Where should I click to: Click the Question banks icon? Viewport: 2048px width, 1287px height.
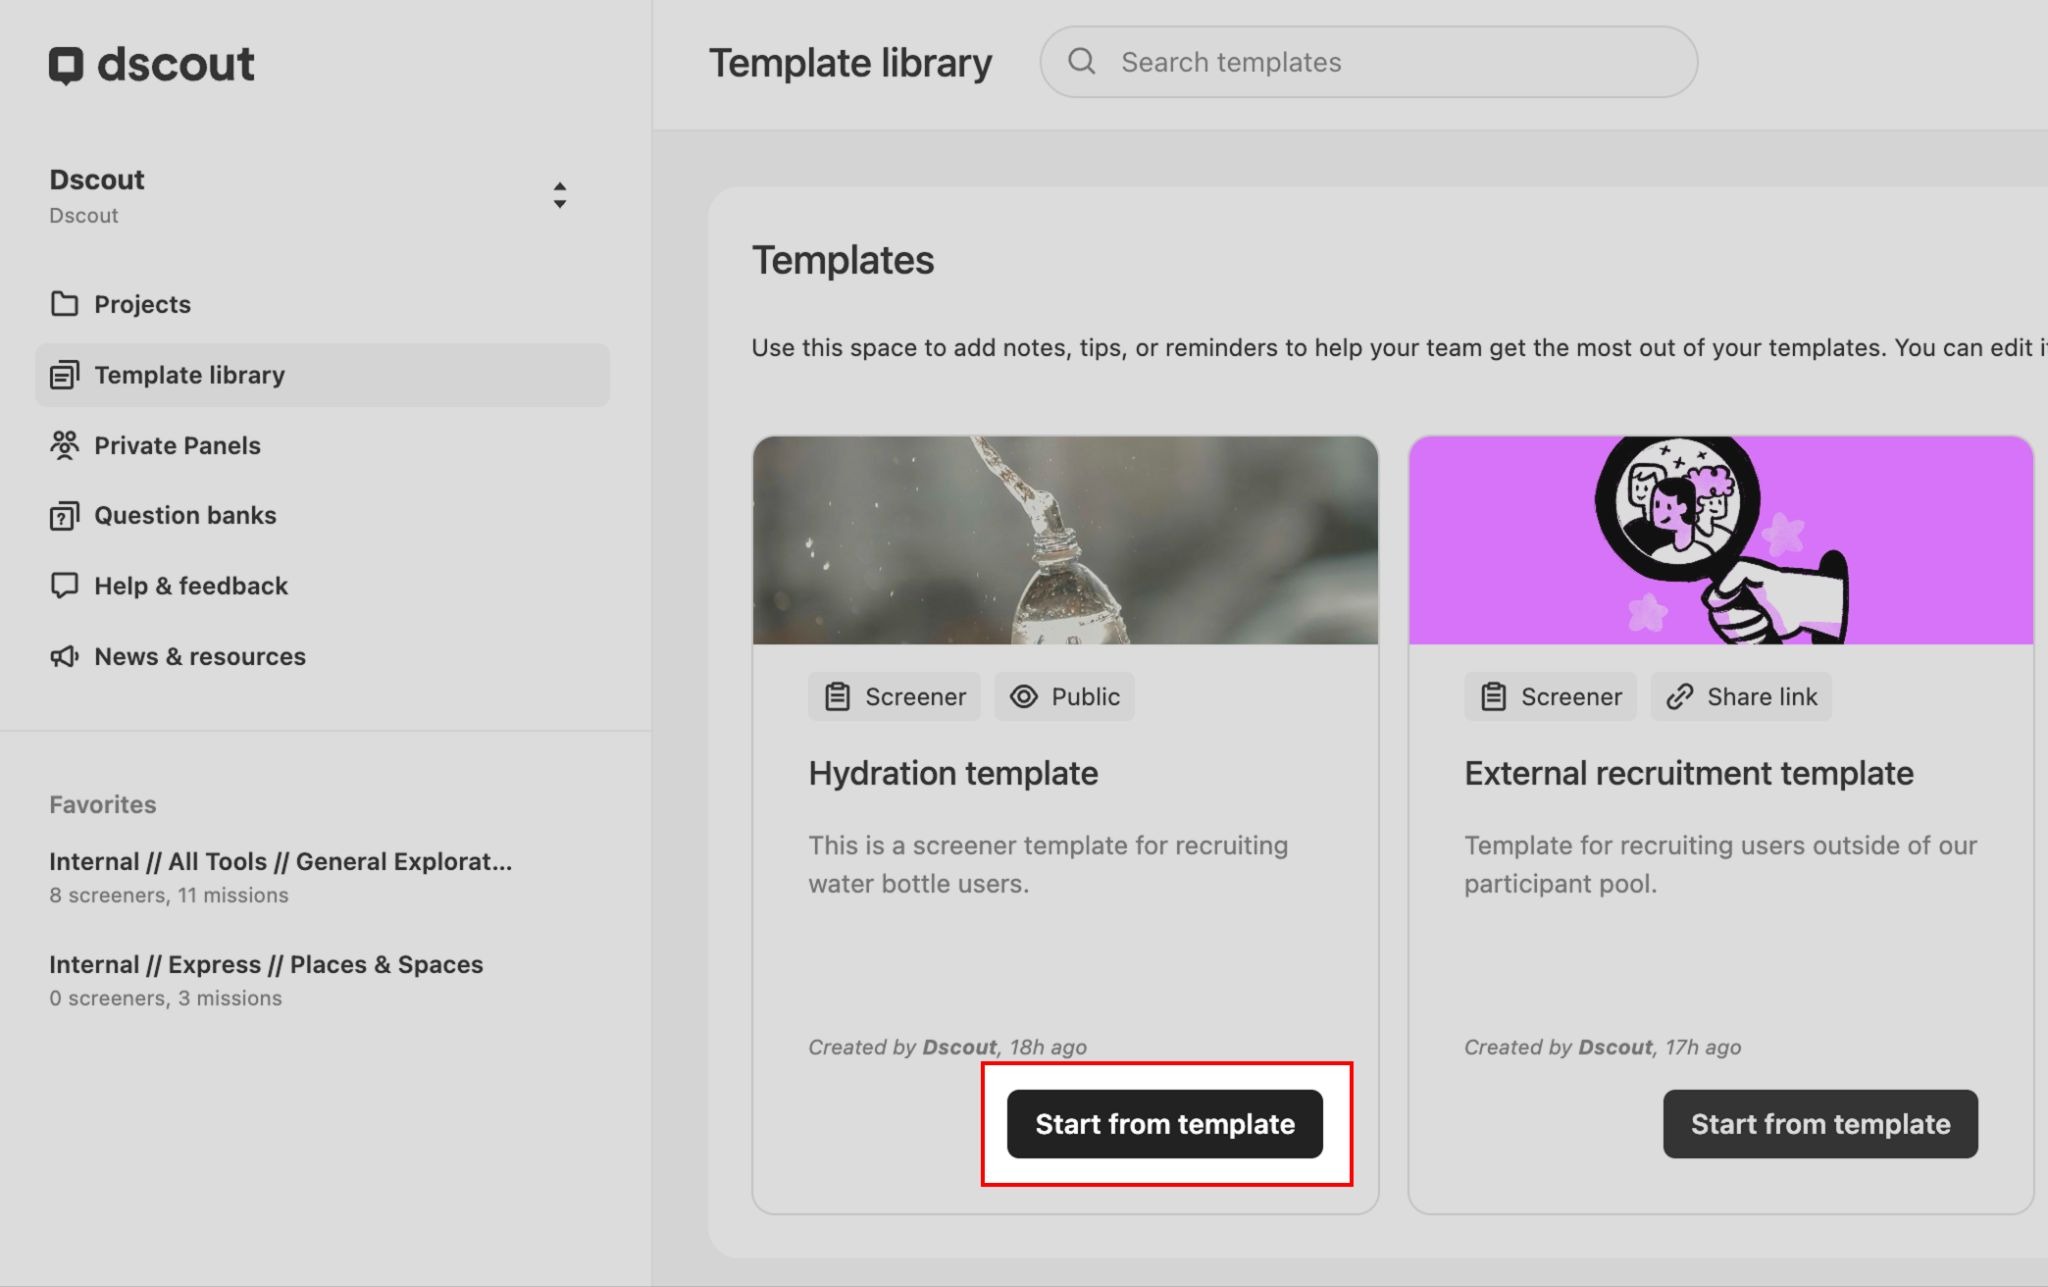[64, 516]
